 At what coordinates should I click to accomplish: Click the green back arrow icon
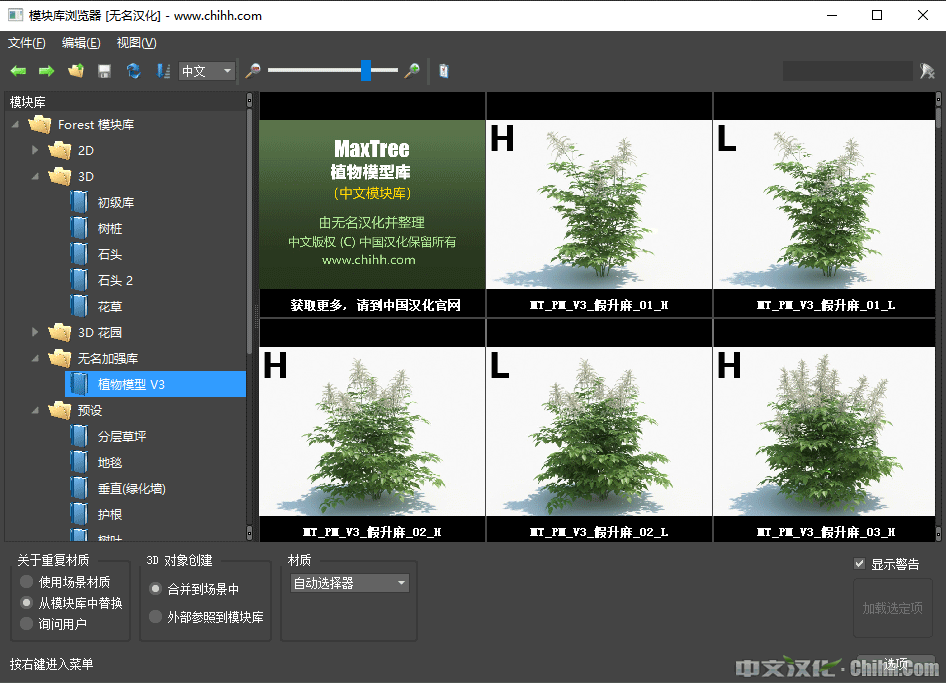click(x=18, y=71)
